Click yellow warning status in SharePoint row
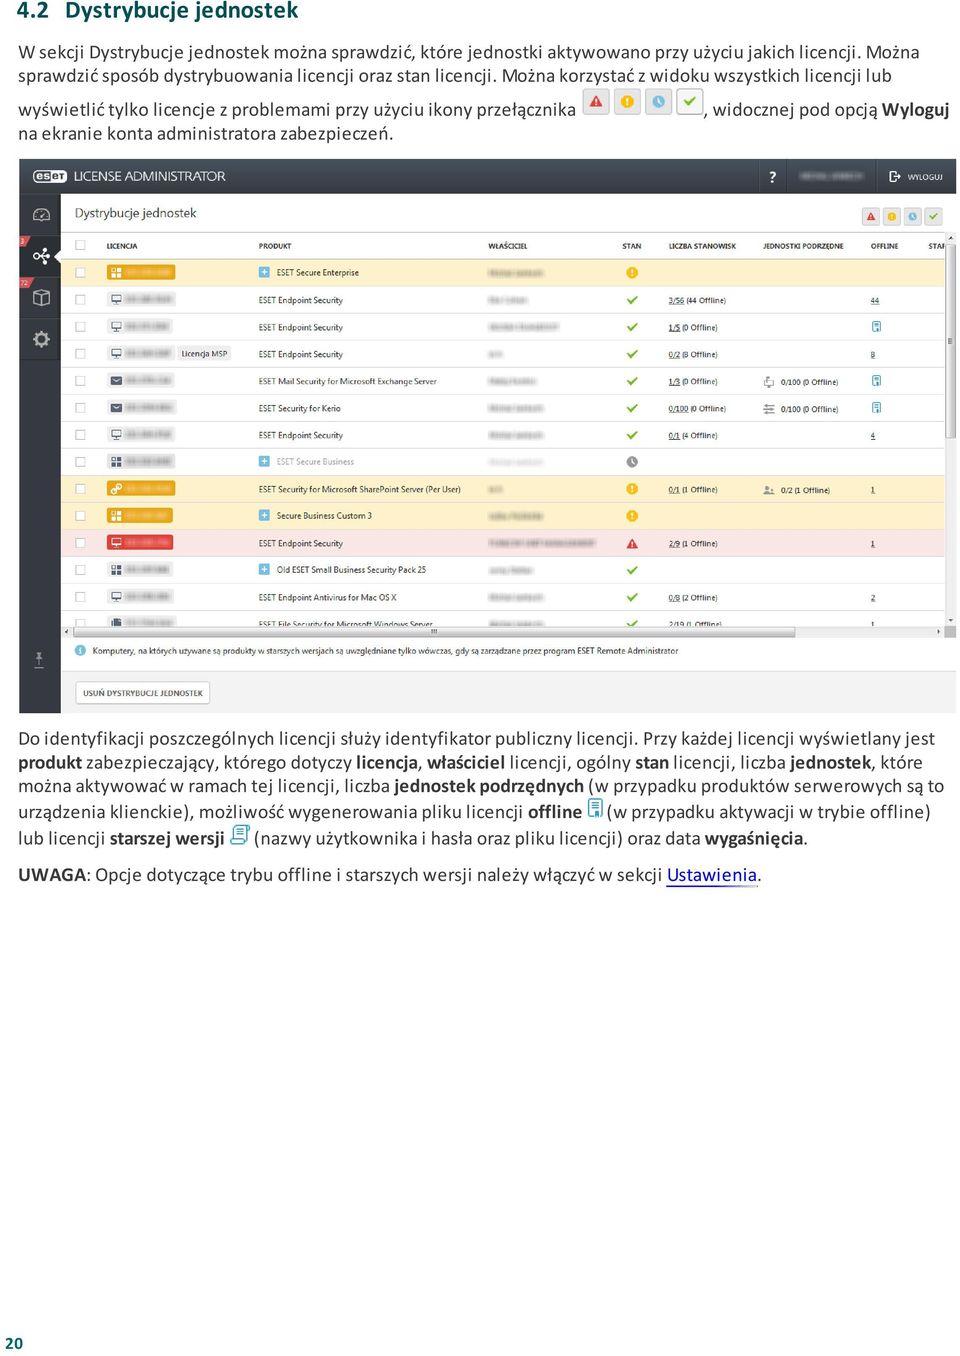 632,489
